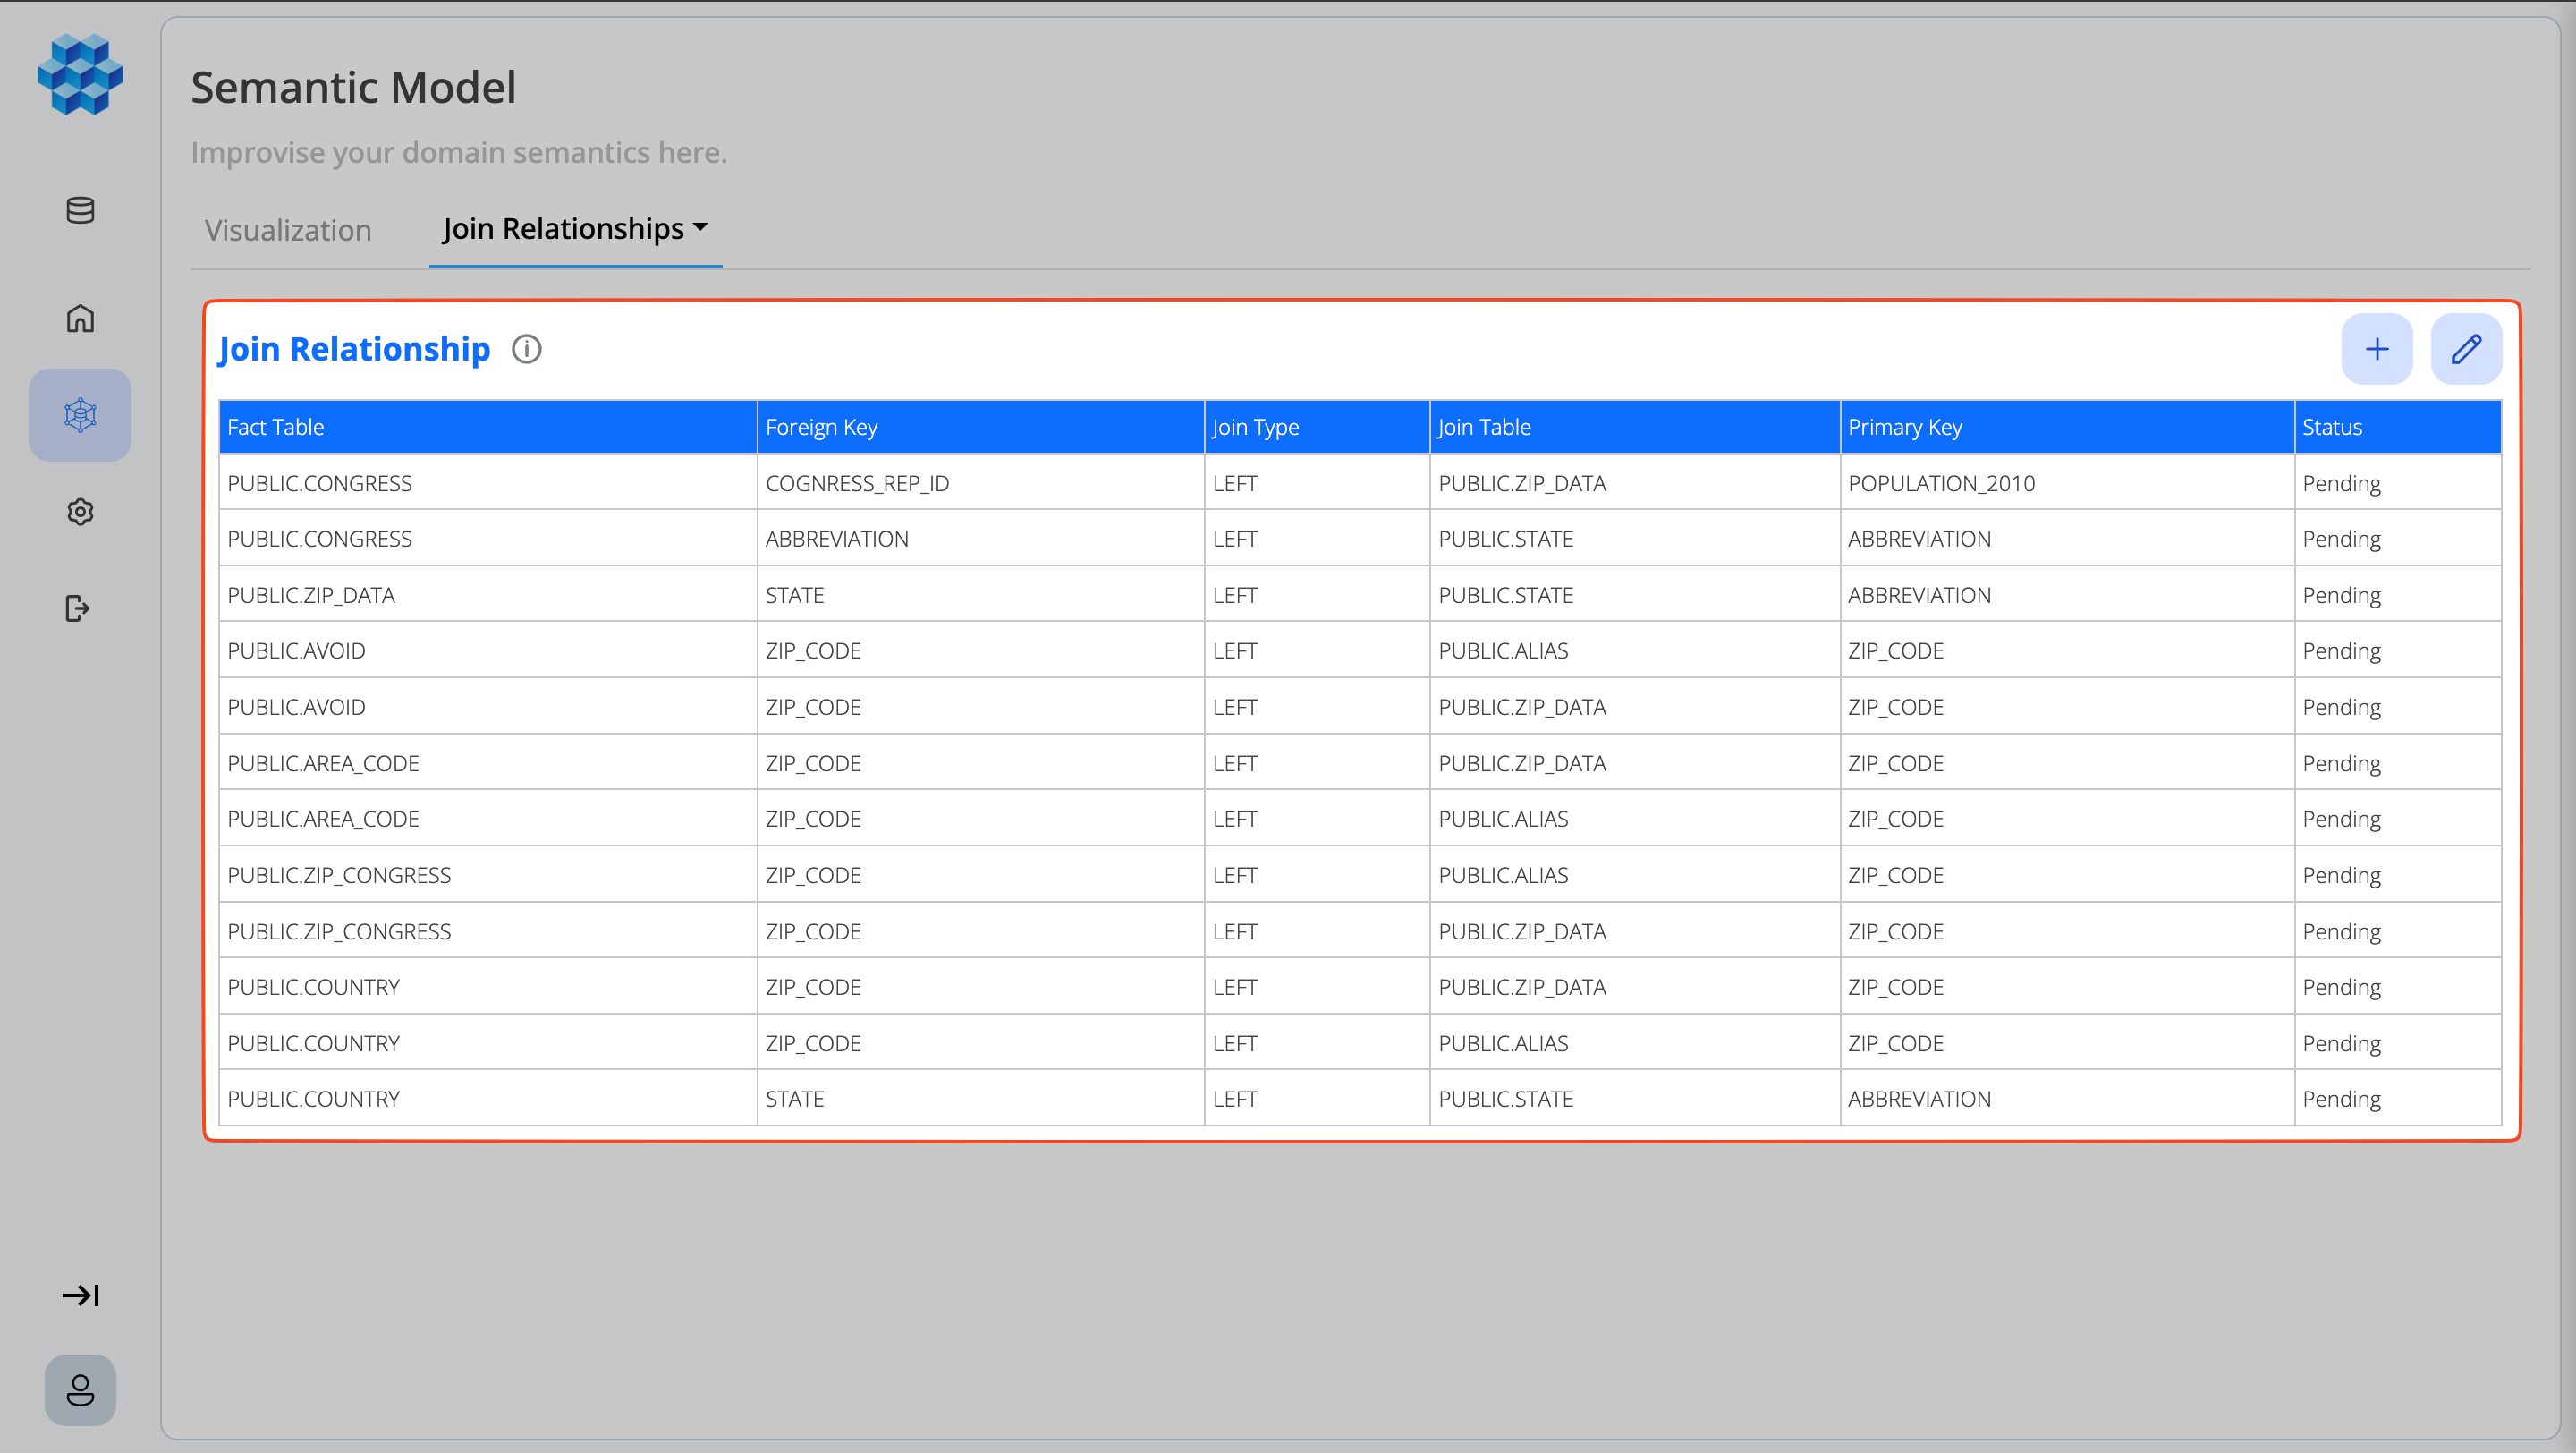Edit join relationships with the pencil icon

2466,349
